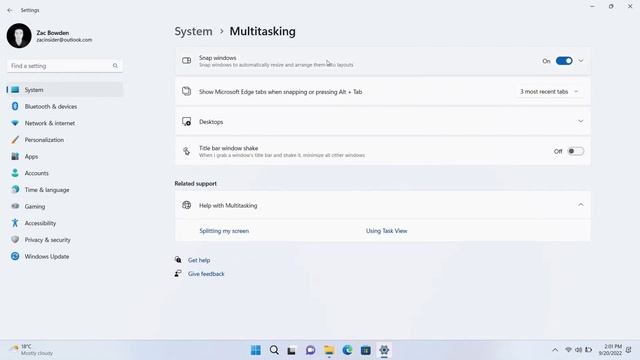This screenshot has width=640, height=360.
Task: Open the Splitting my screen link
Action: click(x=224, y=231)
